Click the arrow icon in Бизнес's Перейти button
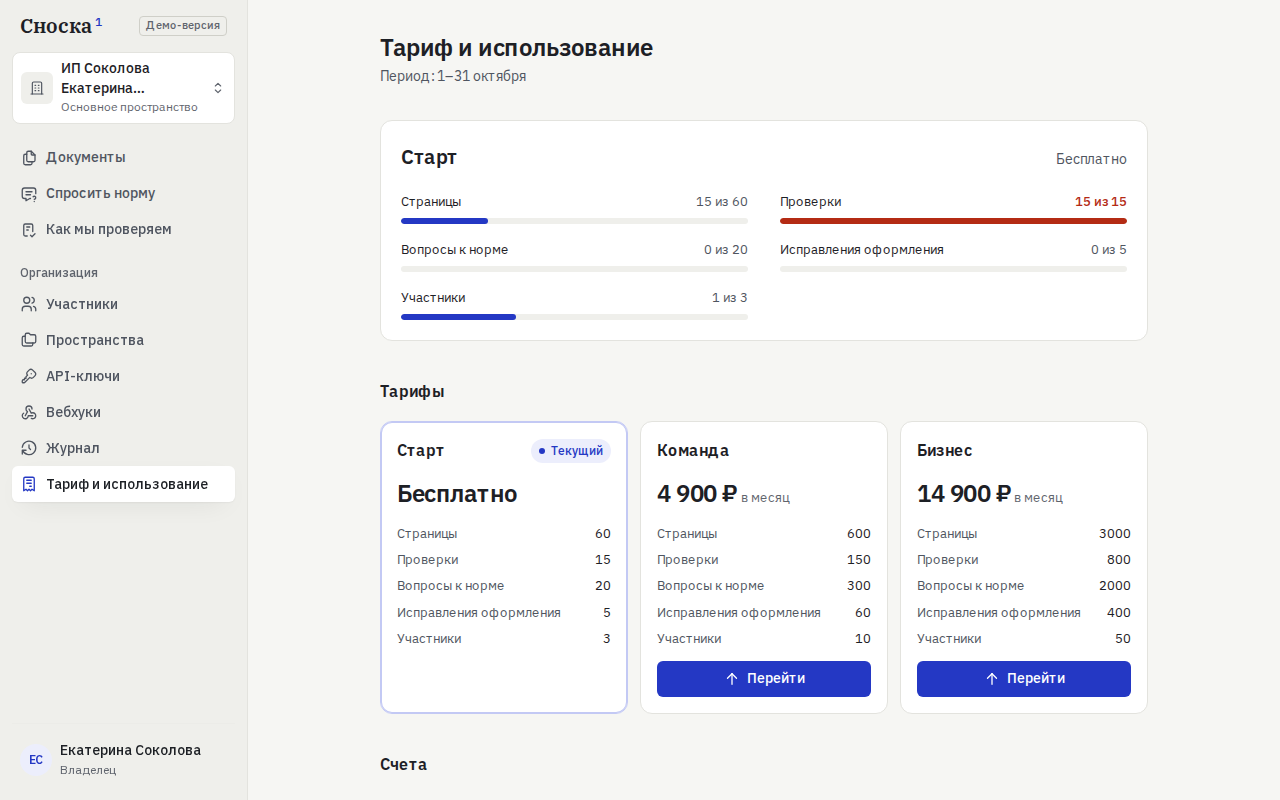 click(992, 679)
